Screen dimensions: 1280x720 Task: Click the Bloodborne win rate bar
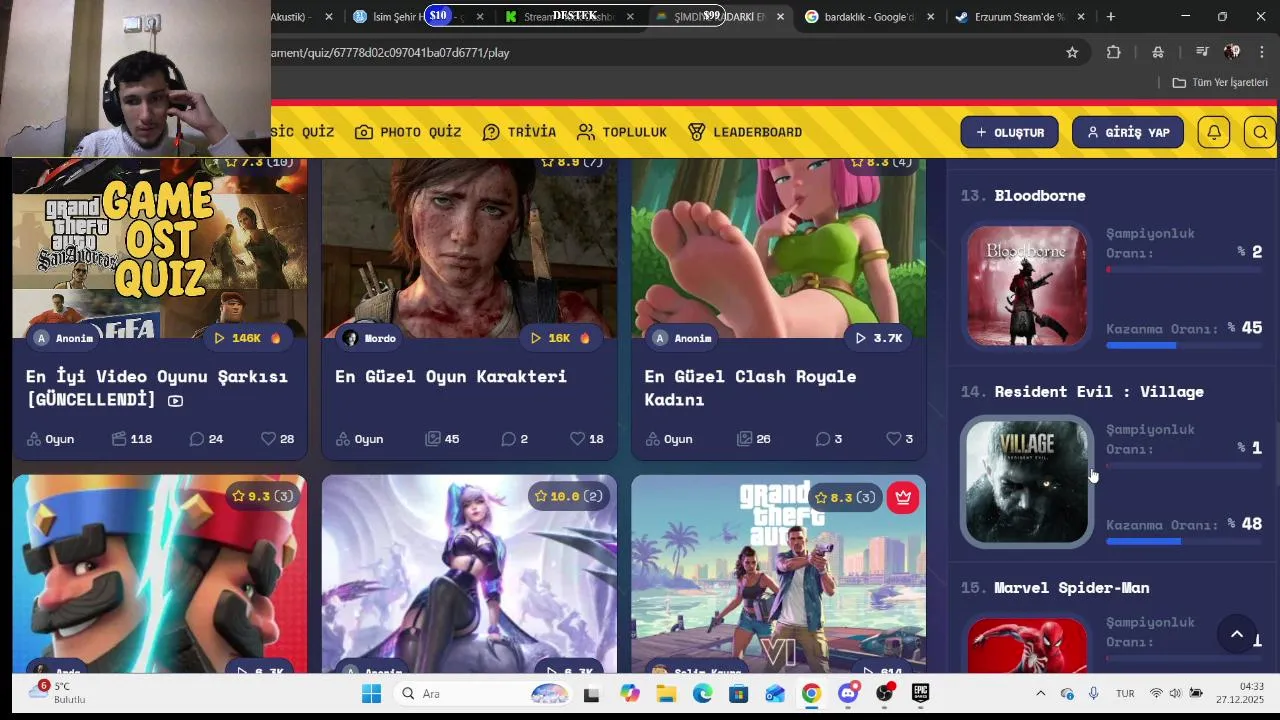(1184, 345)
